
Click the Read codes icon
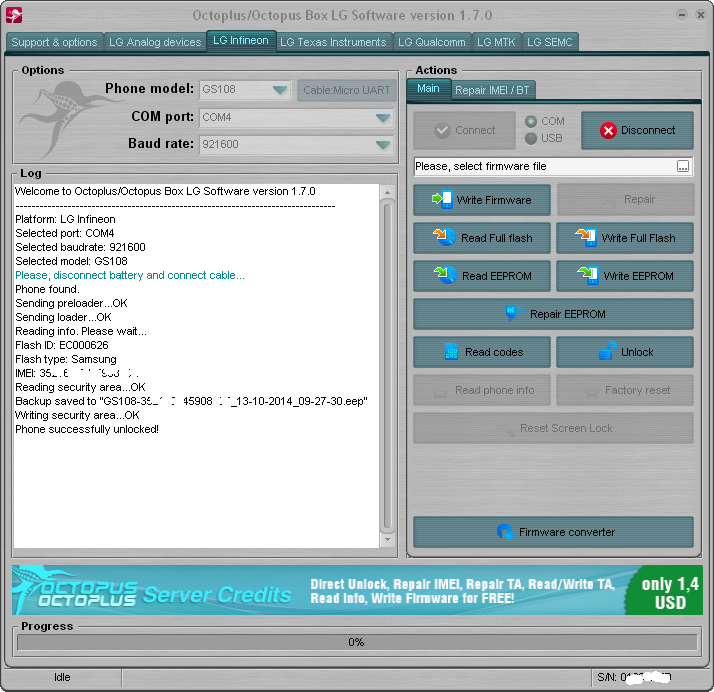click(x=451, y=351)
